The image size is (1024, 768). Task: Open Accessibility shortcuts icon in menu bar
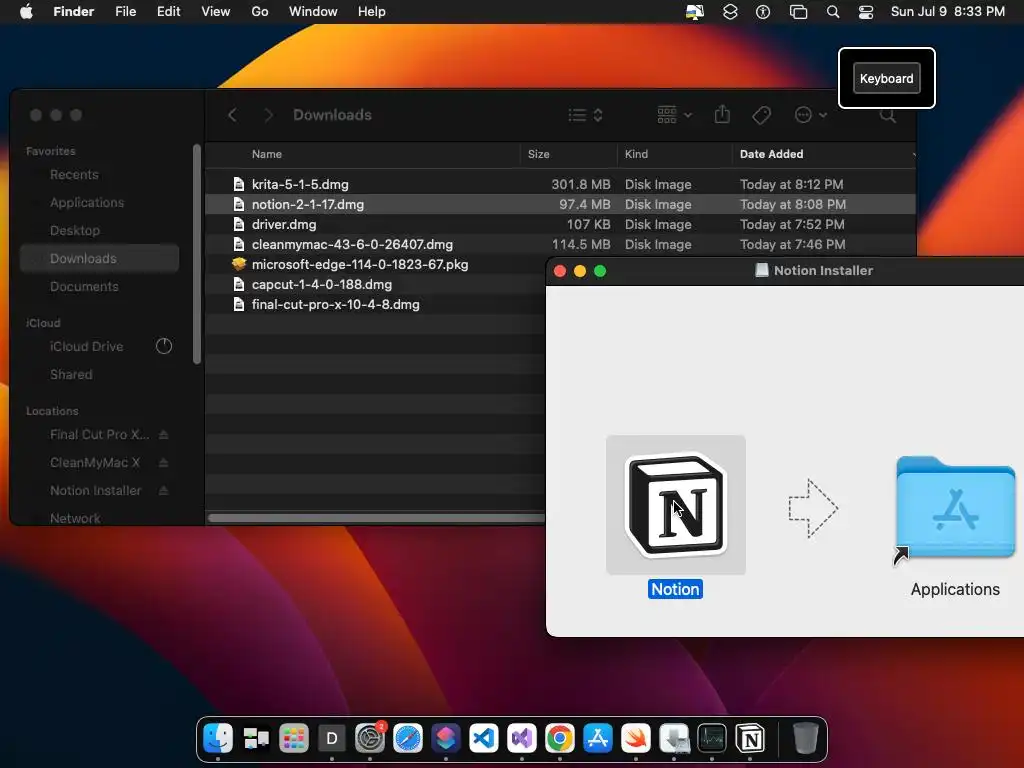click(x=763, y=12)
